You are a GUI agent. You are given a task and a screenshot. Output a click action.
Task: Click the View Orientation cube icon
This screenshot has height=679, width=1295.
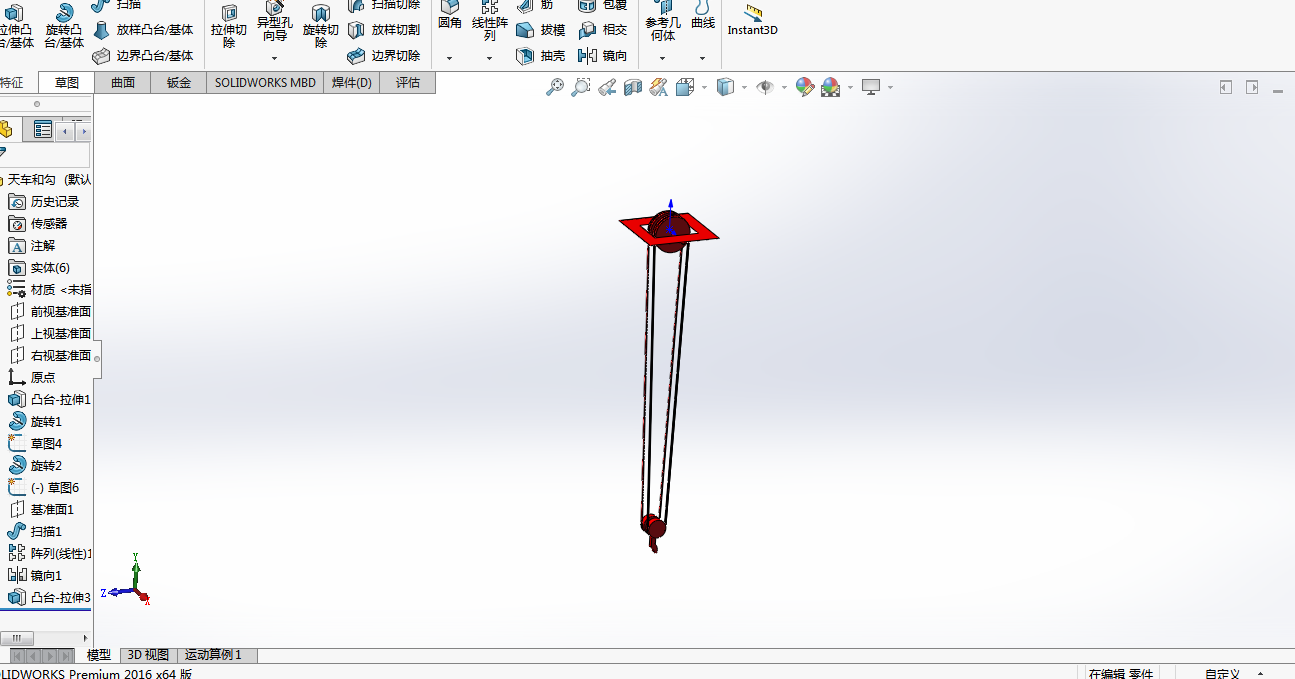click(x=685, y=88)
